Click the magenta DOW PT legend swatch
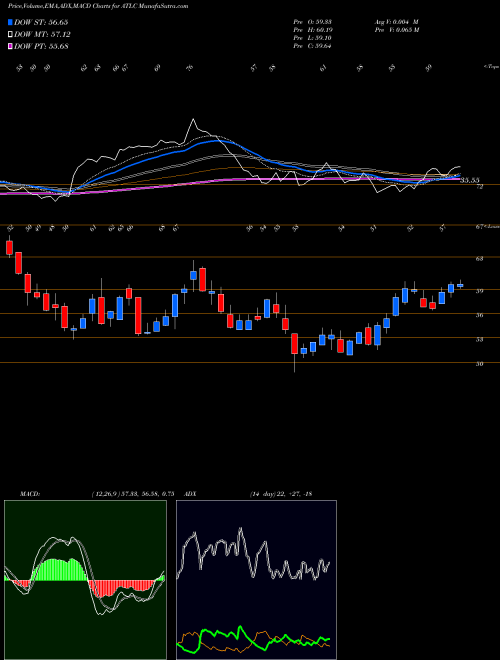 (x=10, y=46)
